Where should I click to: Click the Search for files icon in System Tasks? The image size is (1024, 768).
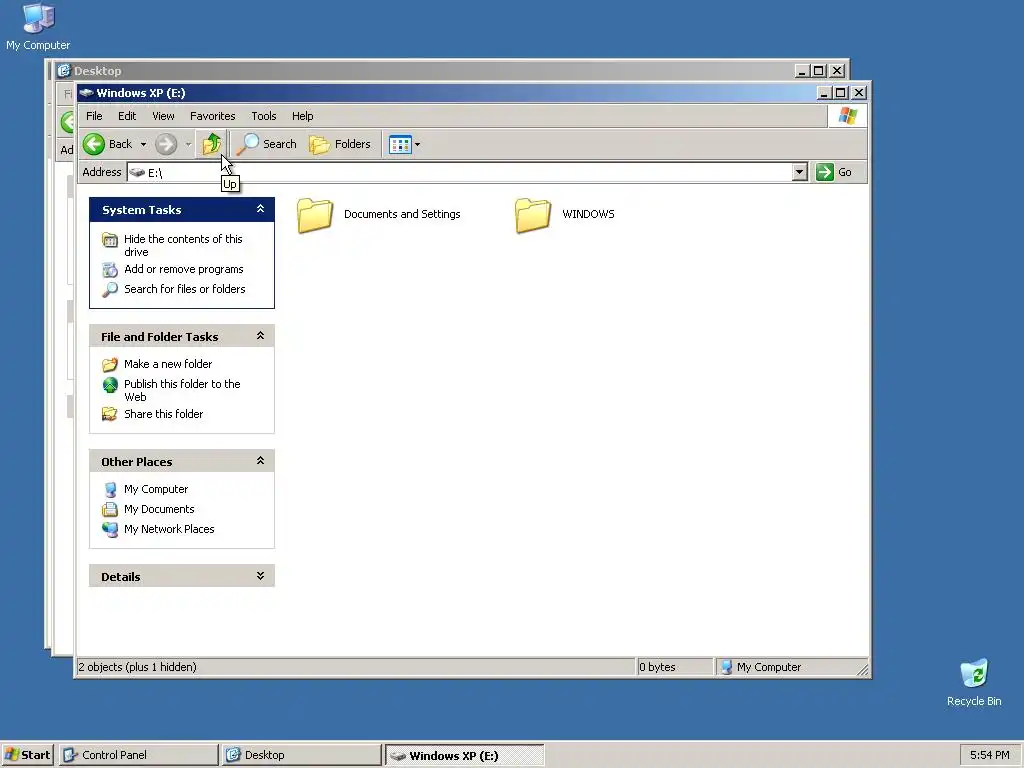point(110,289)
